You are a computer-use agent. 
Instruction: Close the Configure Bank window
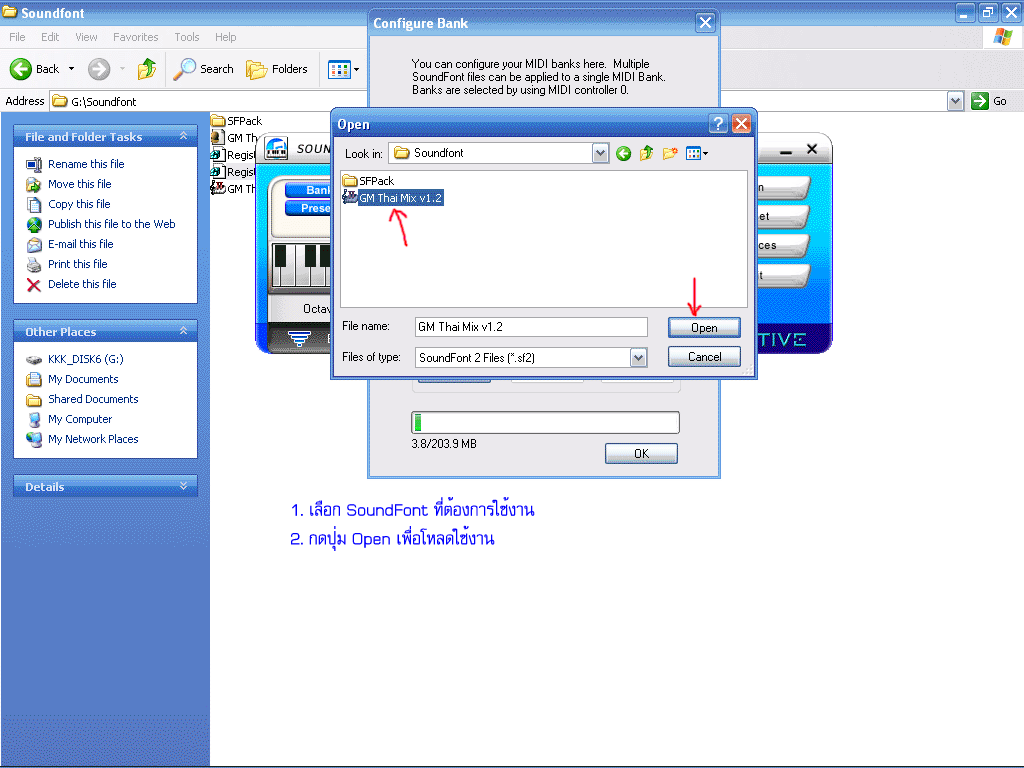point(705,24)
